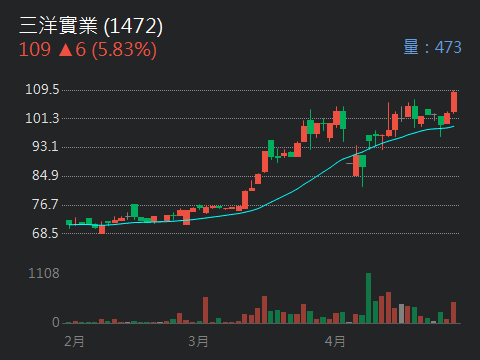Click the tall red volume bar after 3月
Image resolution: width=480 pixels, height=360 pixels.
[205, 310]
